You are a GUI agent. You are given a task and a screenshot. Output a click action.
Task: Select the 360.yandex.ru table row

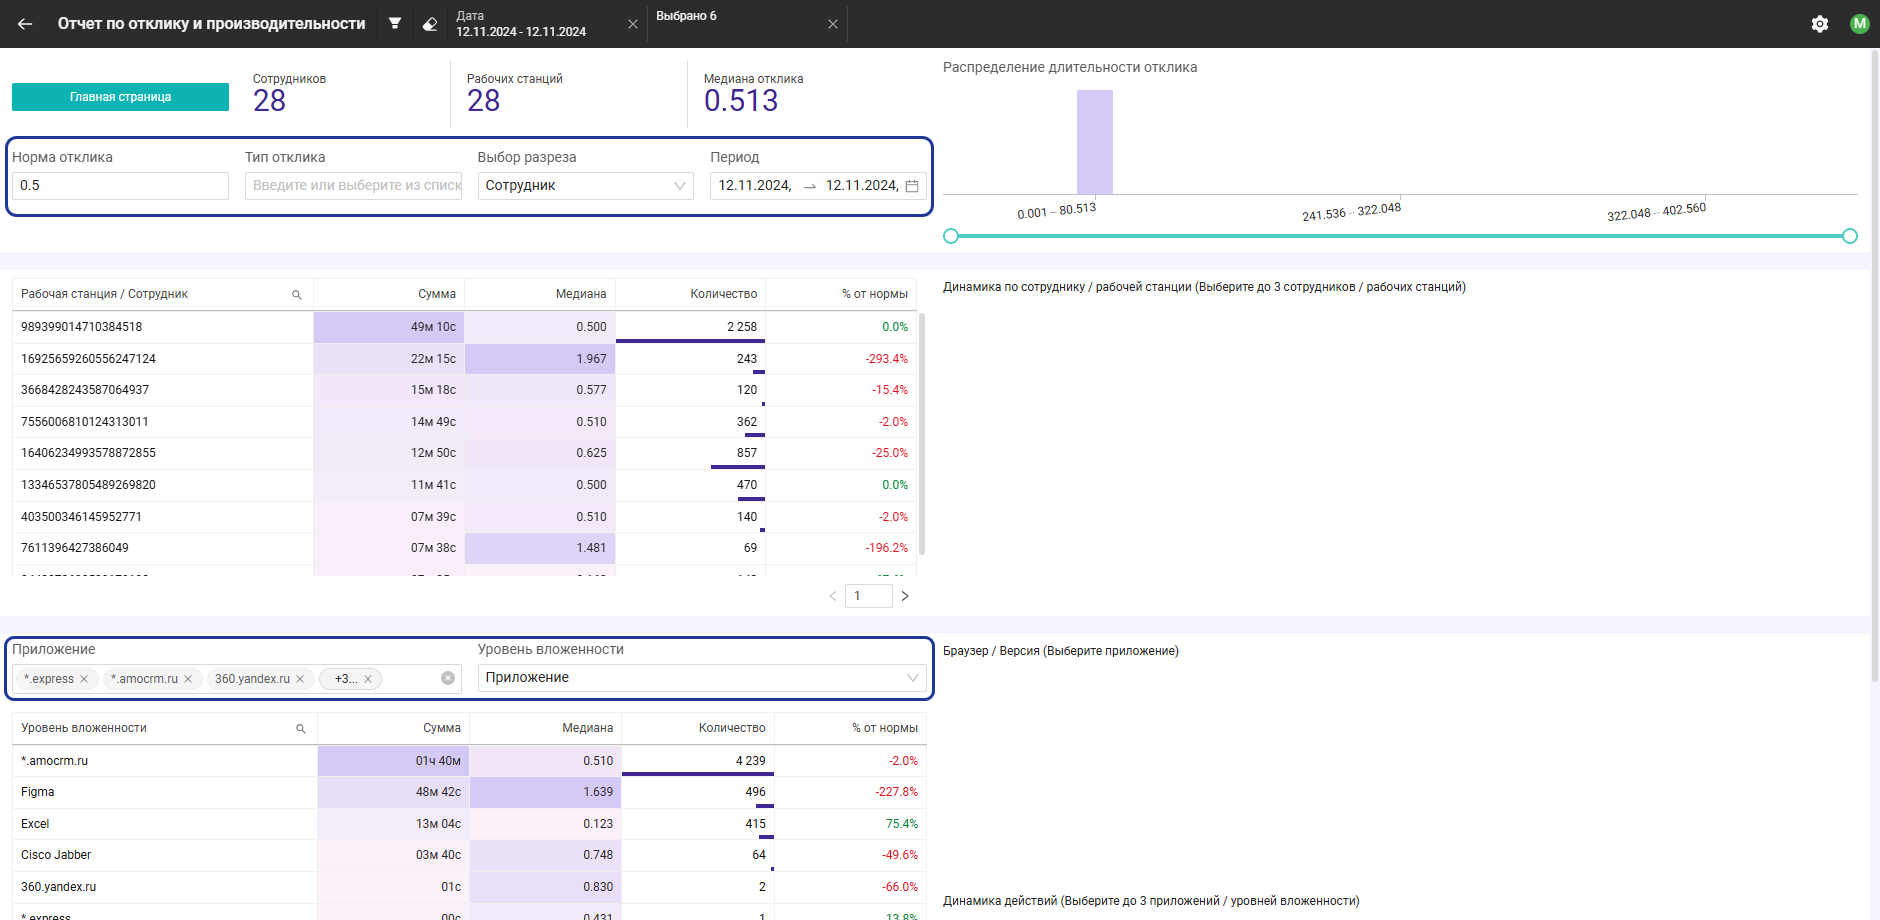tap(469, 887)
